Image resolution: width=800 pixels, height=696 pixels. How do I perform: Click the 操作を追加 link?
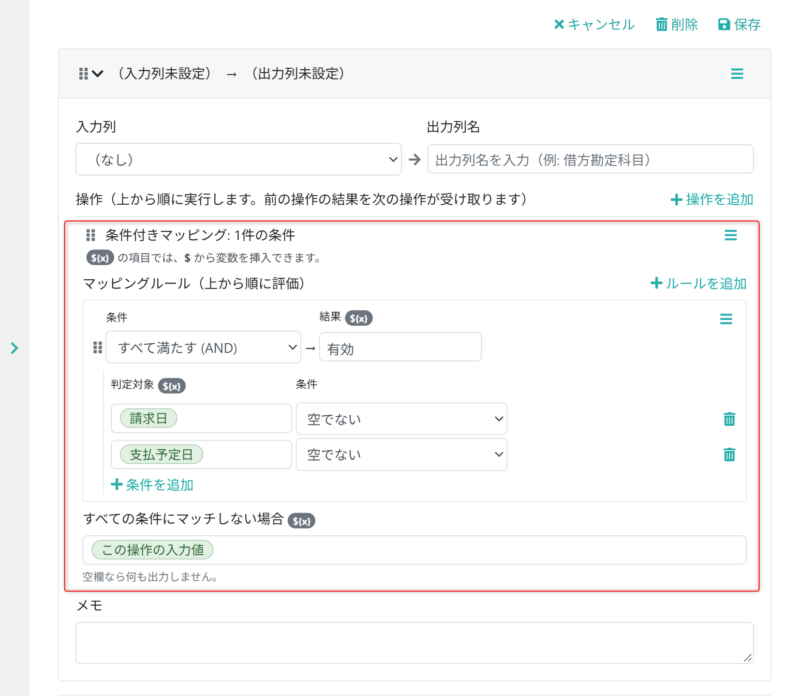point(712,200)
